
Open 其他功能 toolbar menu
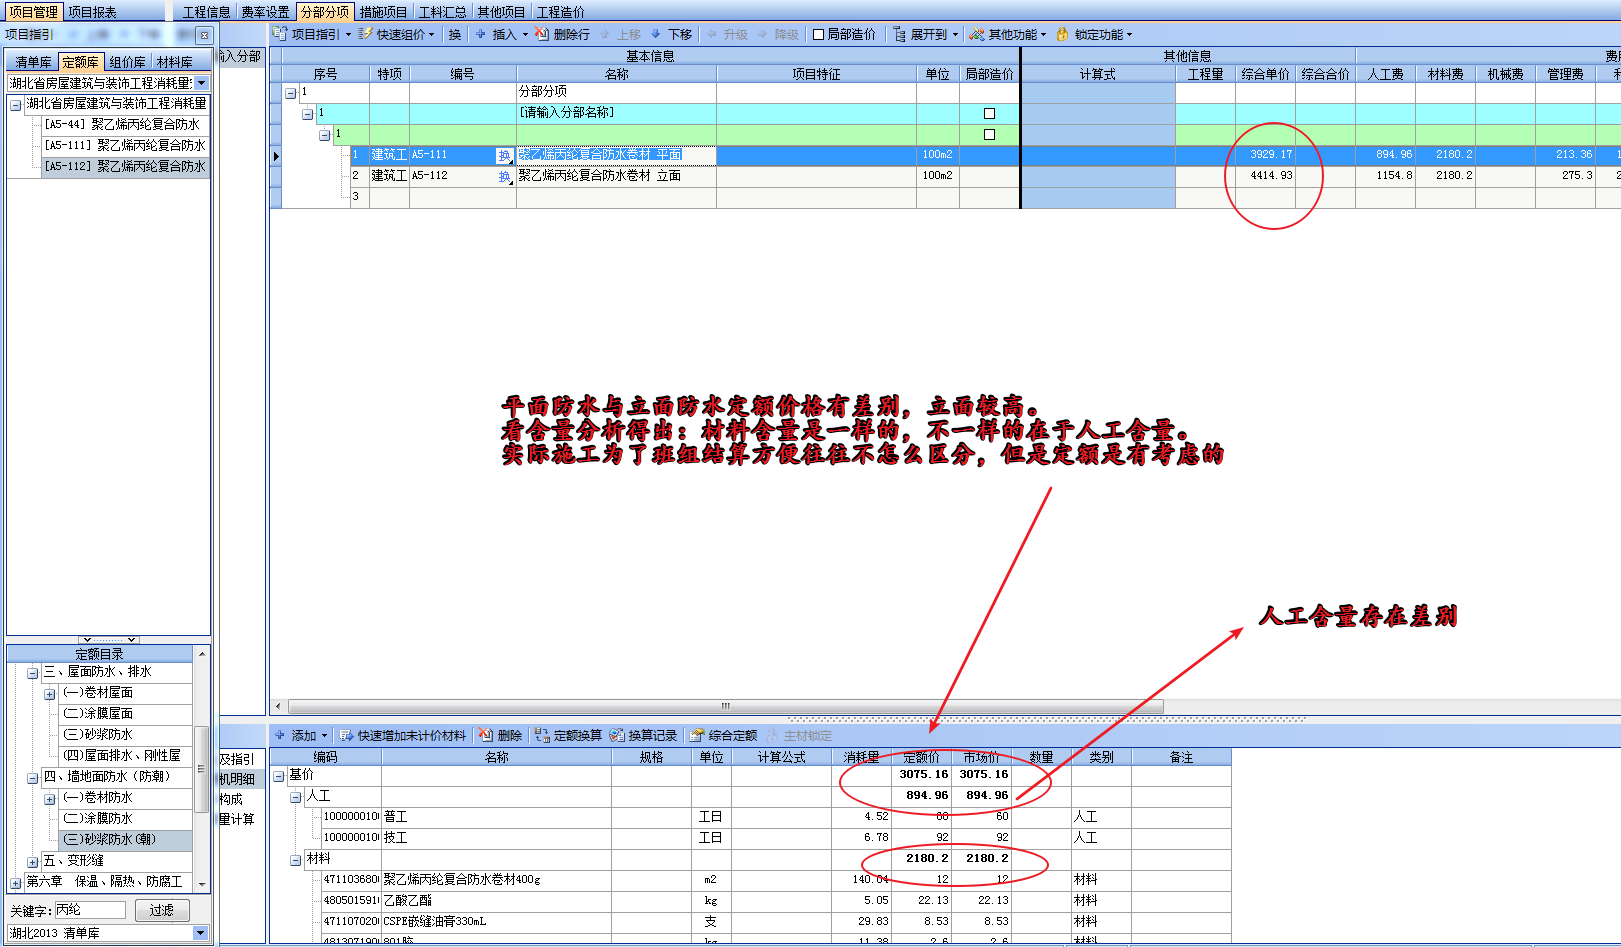[1008, 34]
